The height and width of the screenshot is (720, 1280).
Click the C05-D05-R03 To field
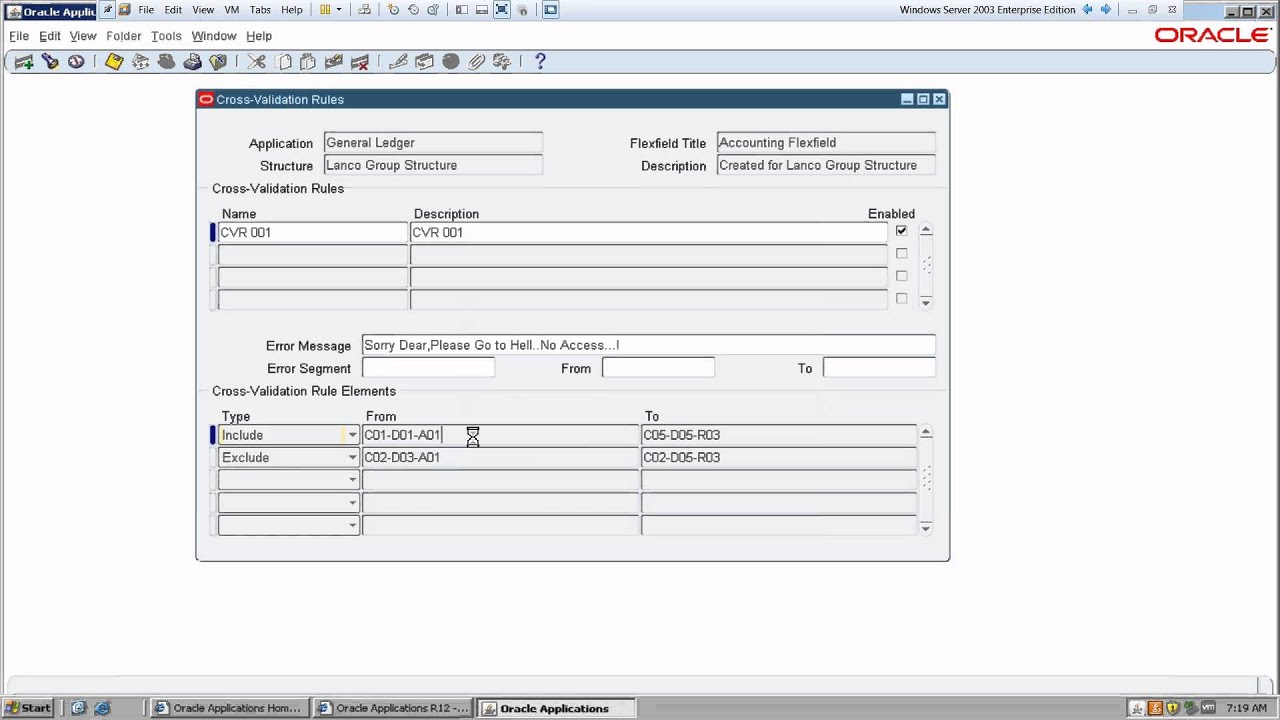pyautogui.click(x=778, y=435)
